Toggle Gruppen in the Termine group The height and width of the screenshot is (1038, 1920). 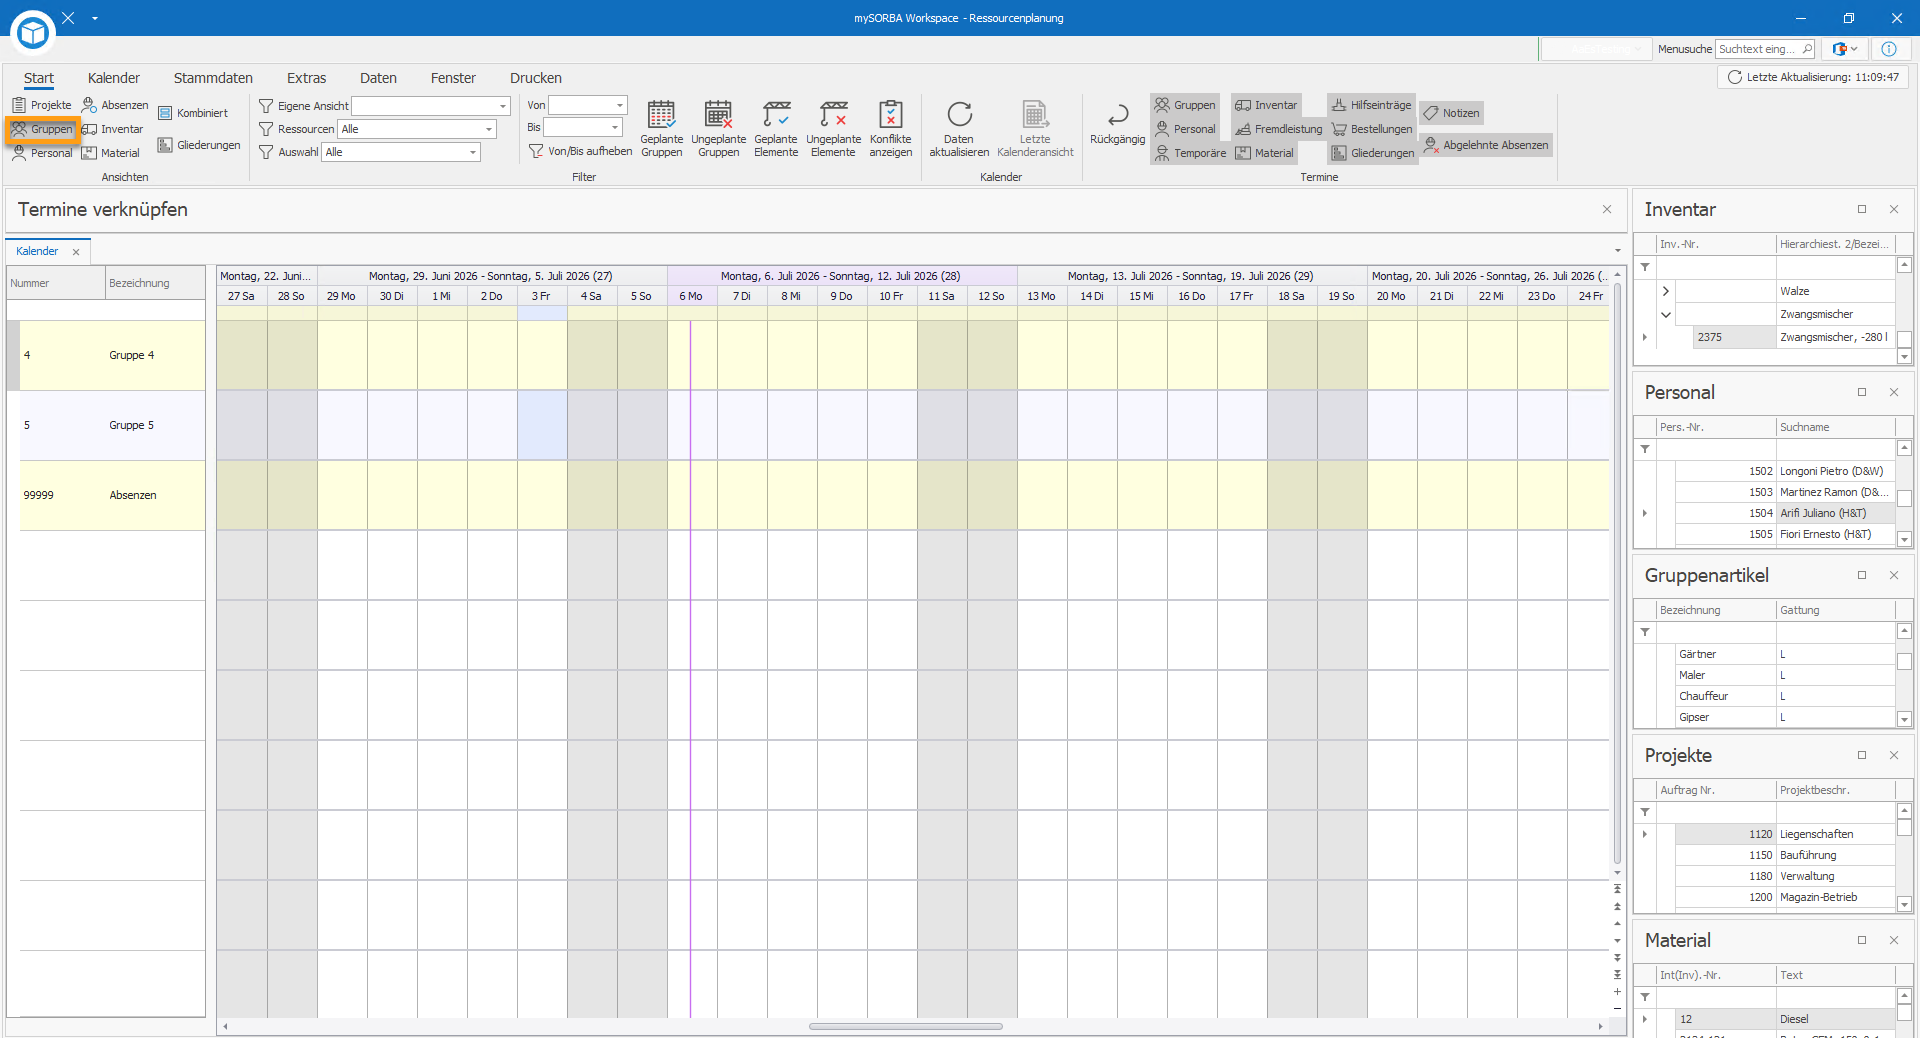pyautogui.click(x=1185, y=105)
